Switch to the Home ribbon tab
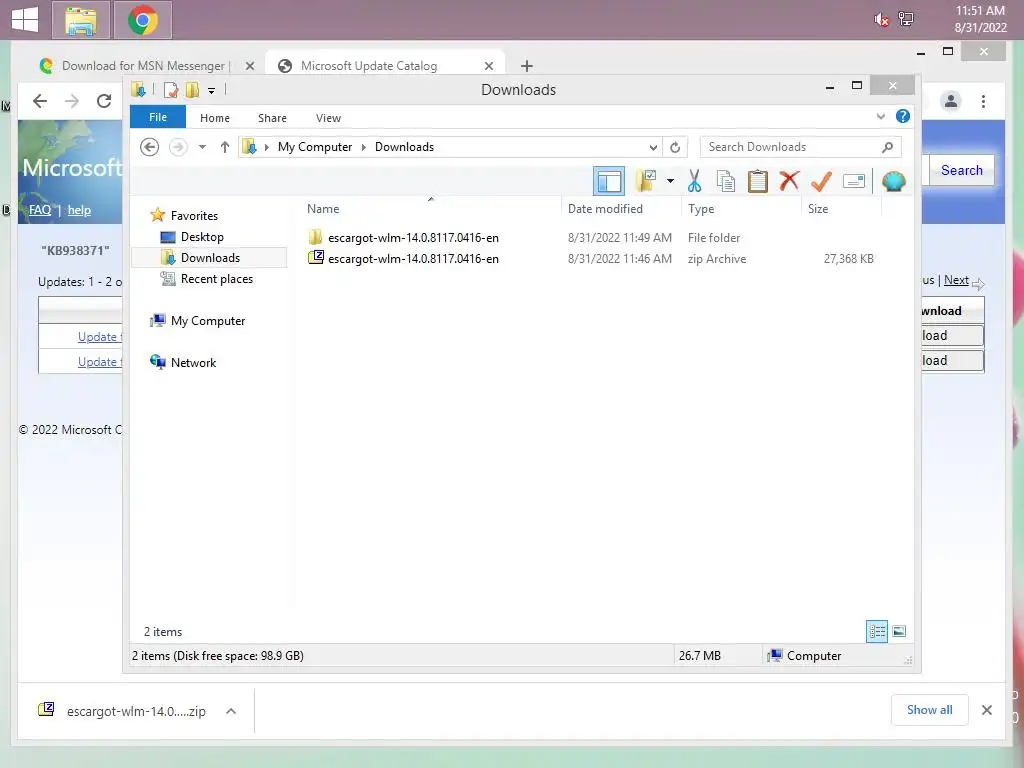 tap(215, 118)
